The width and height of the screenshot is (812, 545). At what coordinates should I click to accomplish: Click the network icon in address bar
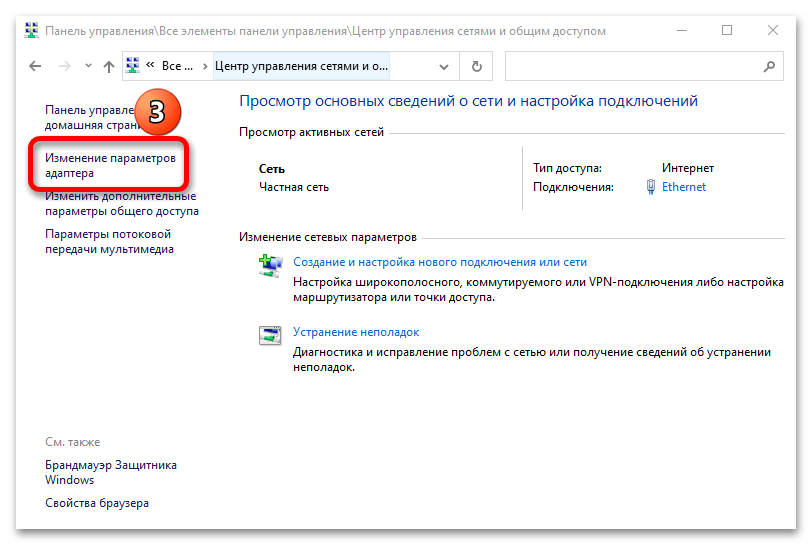coord(133,65)
